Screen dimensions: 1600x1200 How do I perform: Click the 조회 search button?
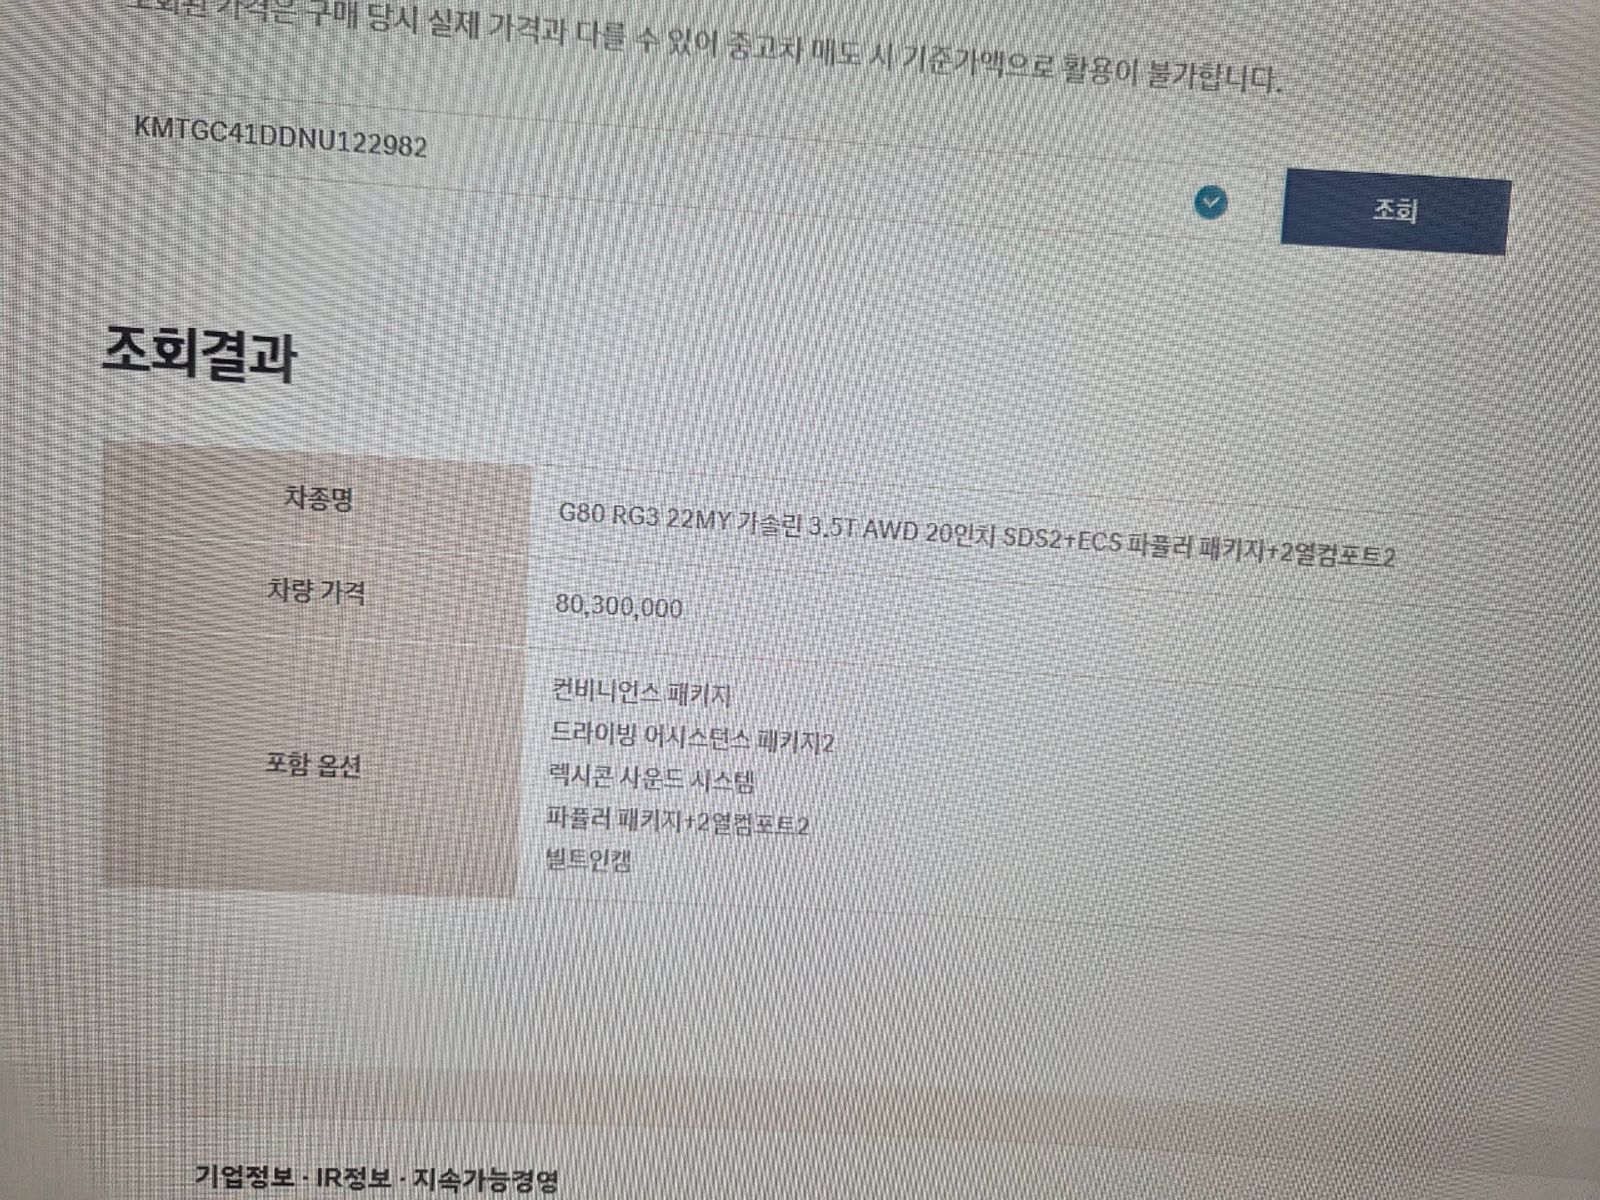(x=1395, y=211)
